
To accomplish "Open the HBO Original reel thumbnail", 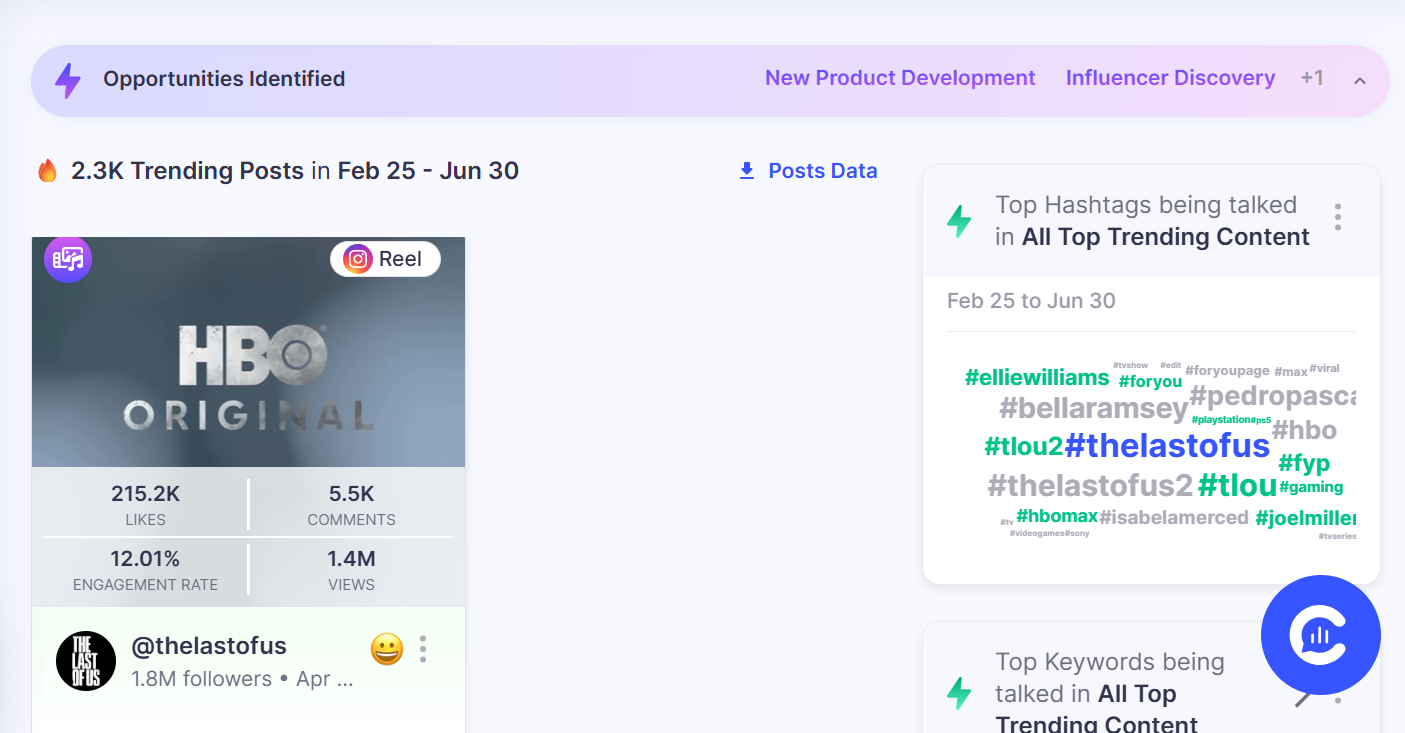I will 248,352.
